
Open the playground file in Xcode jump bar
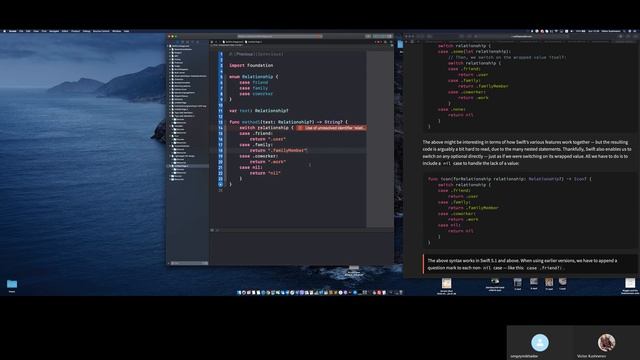(x=234, y=42)
